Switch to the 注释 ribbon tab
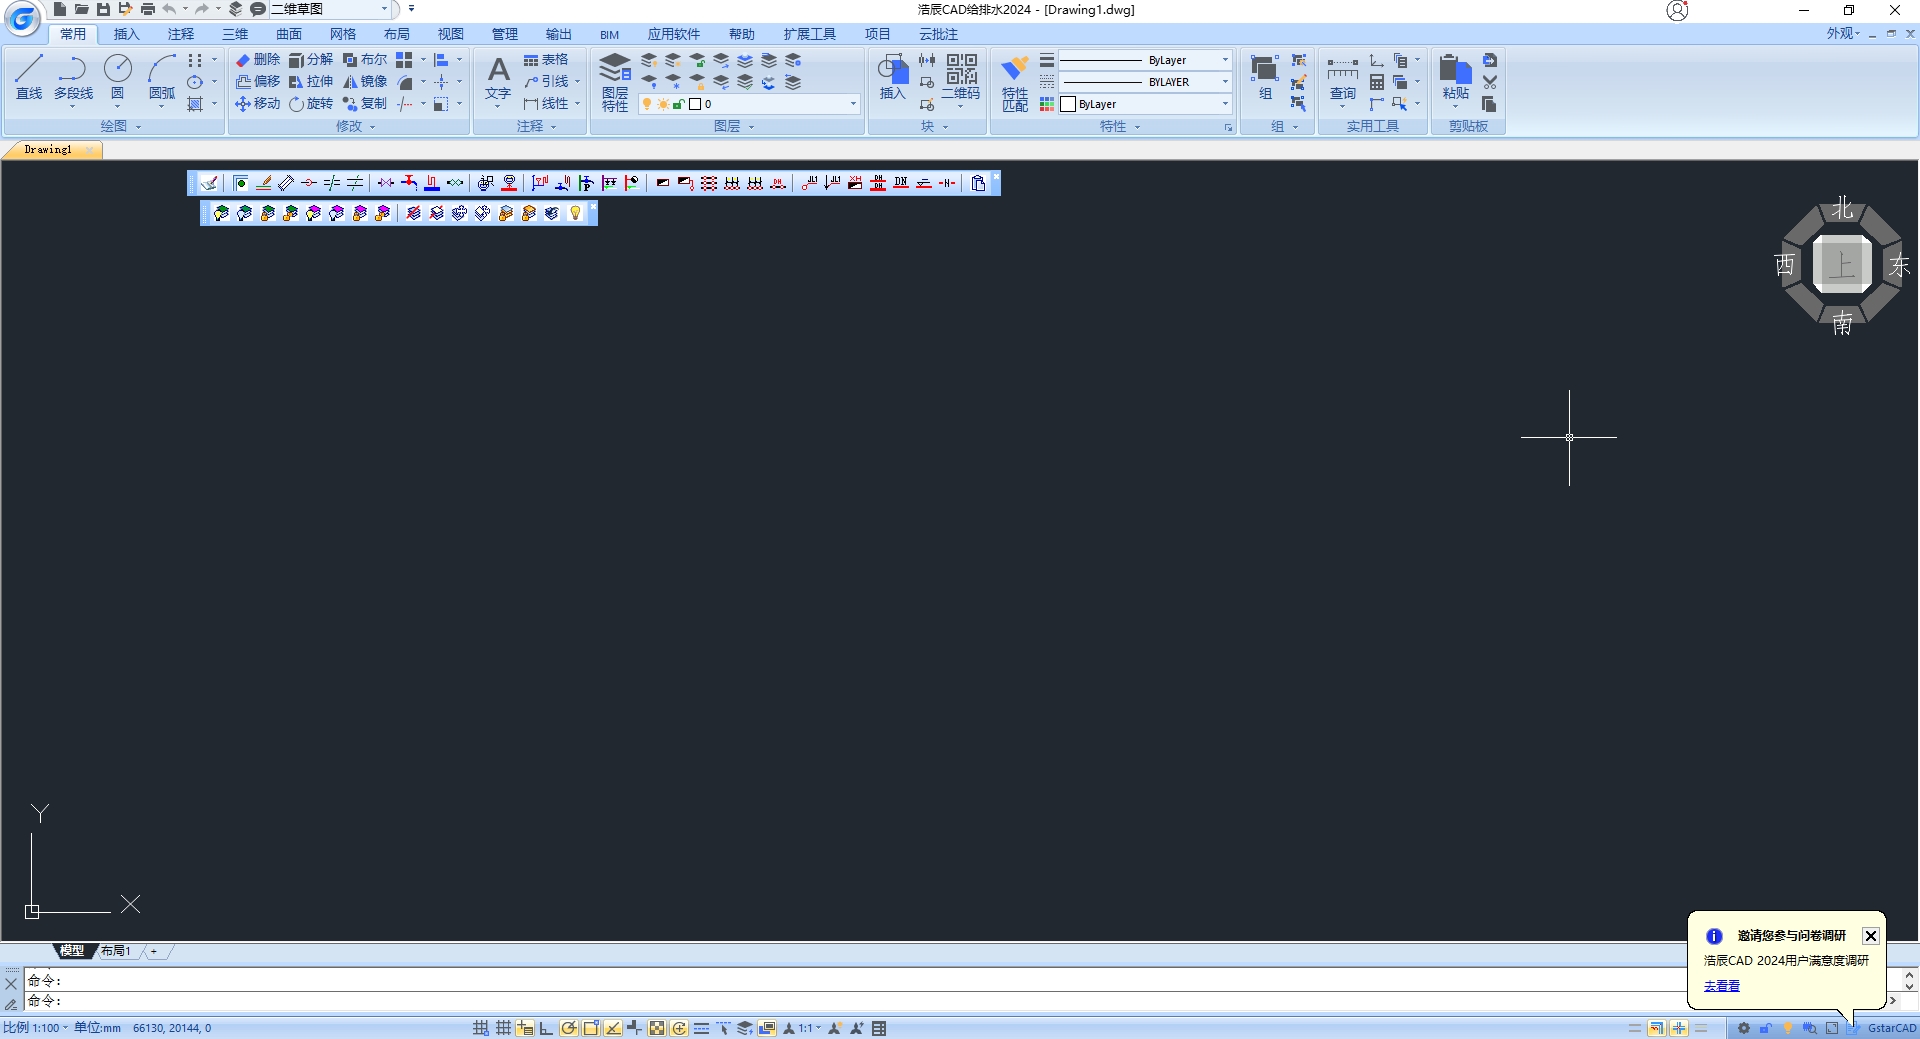This screenshot has height=1039, width=1920. 181,34
